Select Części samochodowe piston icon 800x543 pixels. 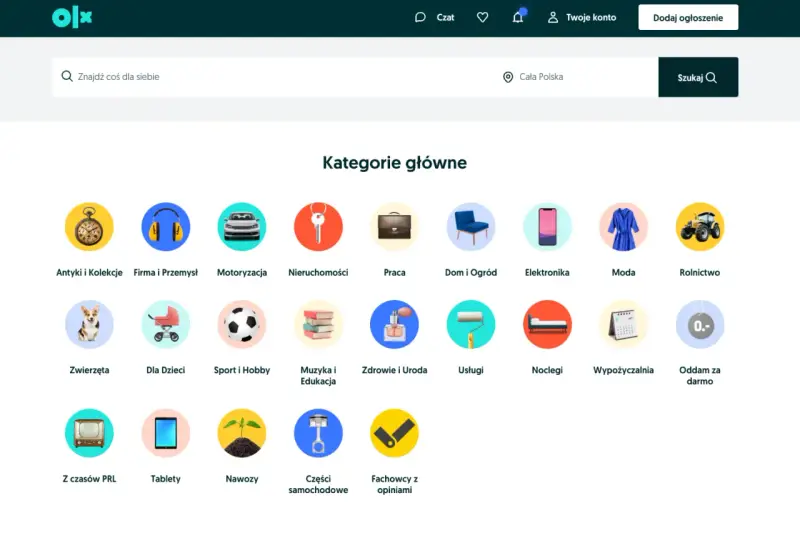pos(318,433)
